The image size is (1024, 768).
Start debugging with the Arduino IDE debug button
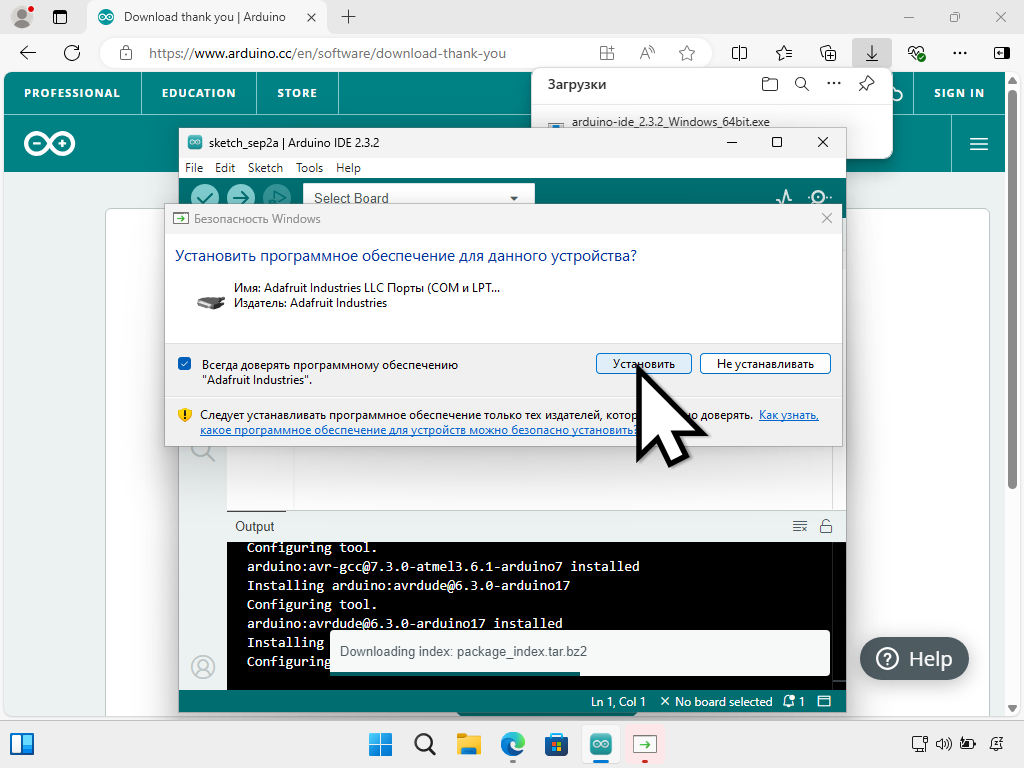click(x=277, y=197)
